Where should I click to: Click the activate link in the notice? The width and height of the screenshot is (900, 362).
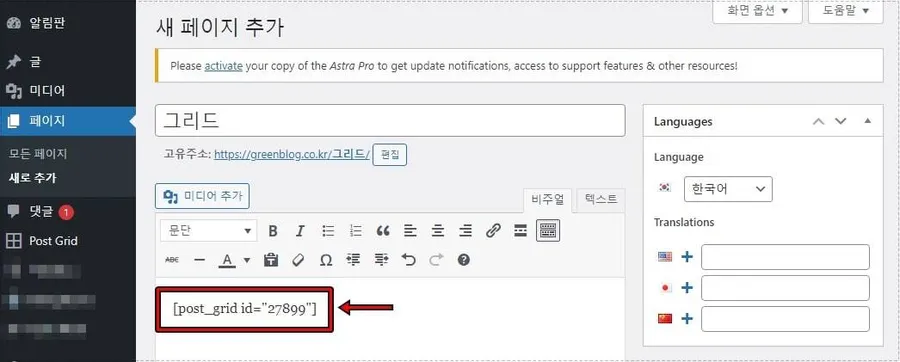coord(223,65)
